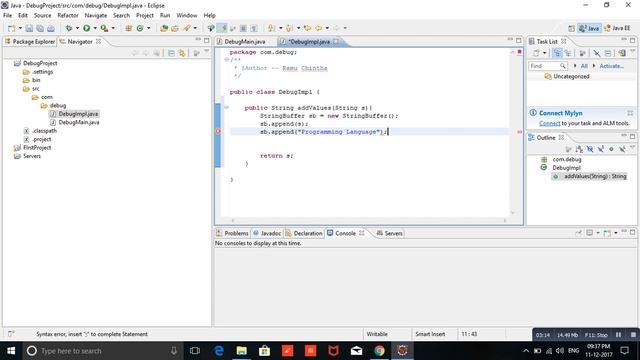The width and height of the screenshot is (640, 360).
Task: Open Microsoft Edge from taskbar
Action: pos(219,351)
